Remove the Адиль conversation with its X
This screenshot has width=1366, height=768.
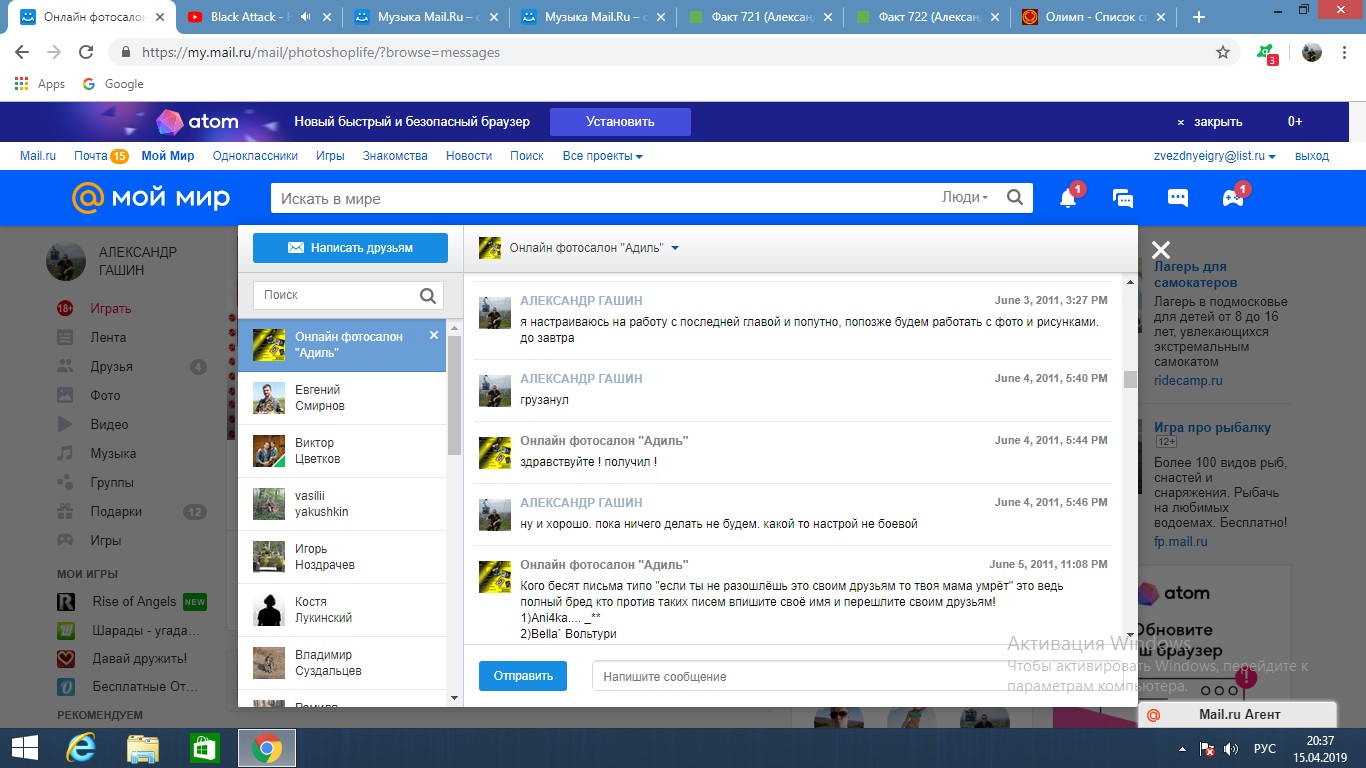coord(434,335)
